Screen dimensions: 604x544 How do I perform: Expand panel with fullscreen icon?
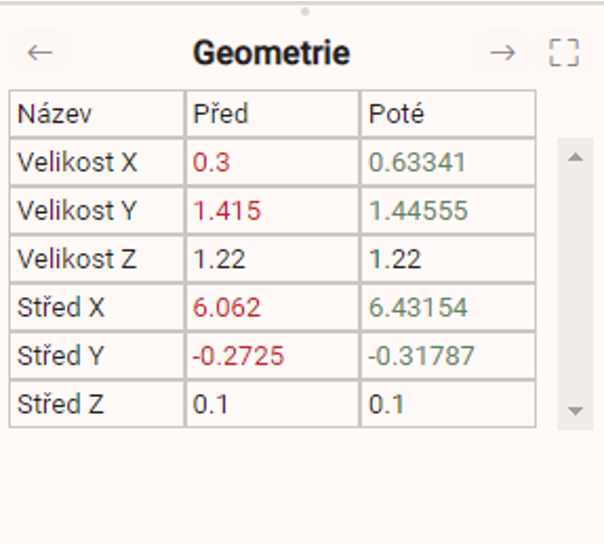(x=564, y=53)
